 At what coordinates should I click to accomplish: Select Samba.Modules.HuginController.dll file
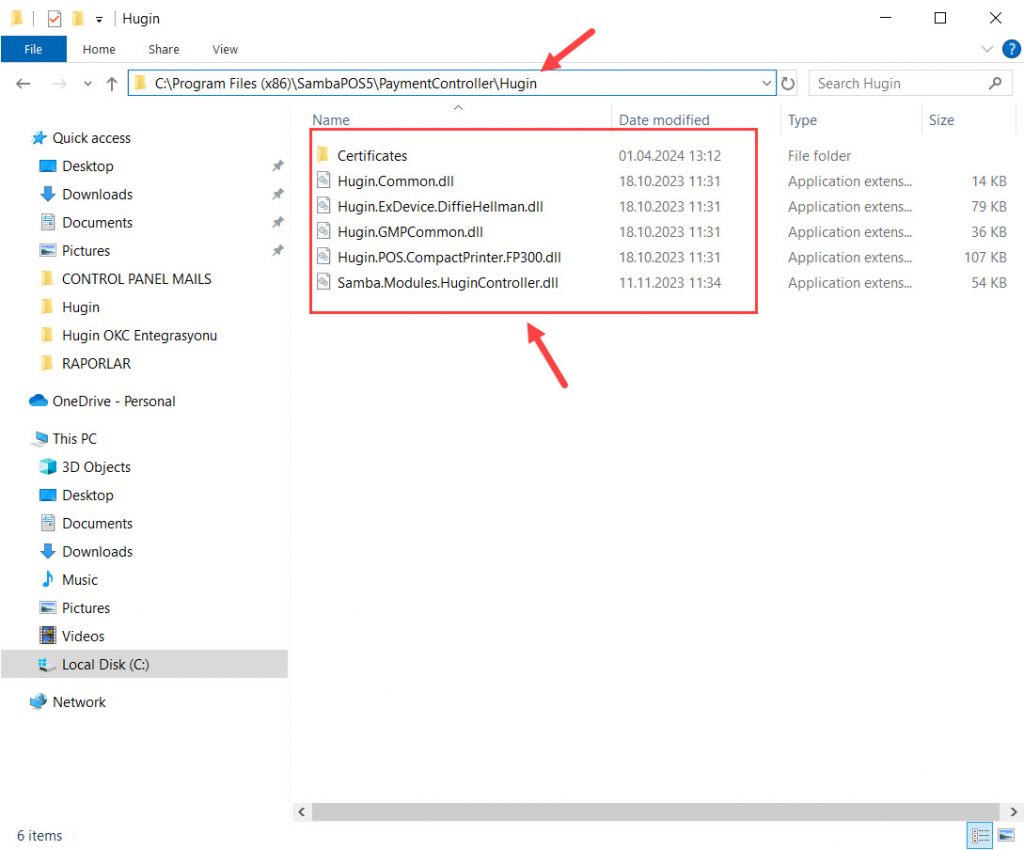point(447,283)
